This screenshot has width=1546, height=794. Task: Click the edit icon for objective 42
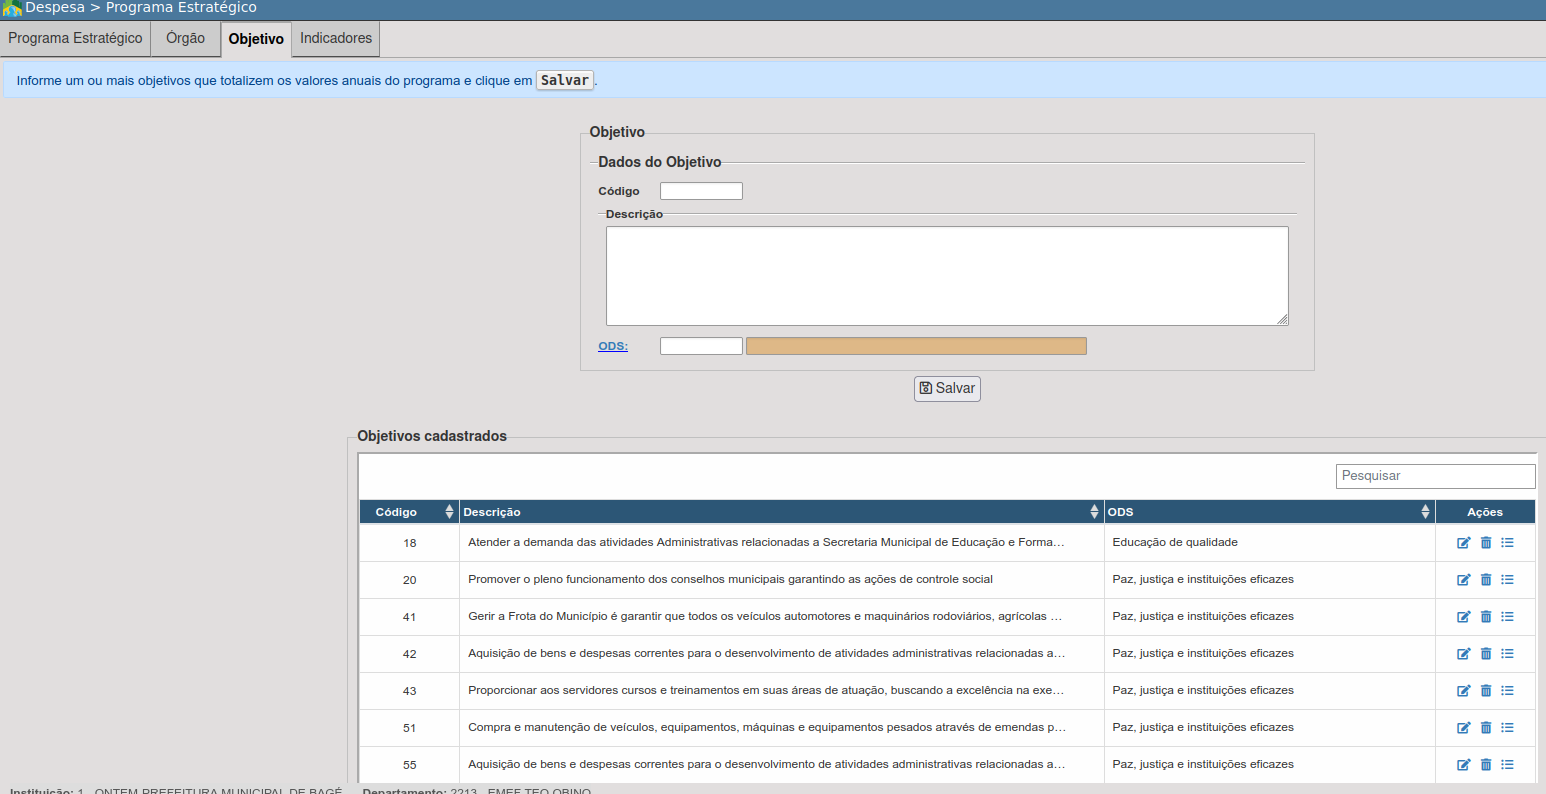[x=1464, y=654]
